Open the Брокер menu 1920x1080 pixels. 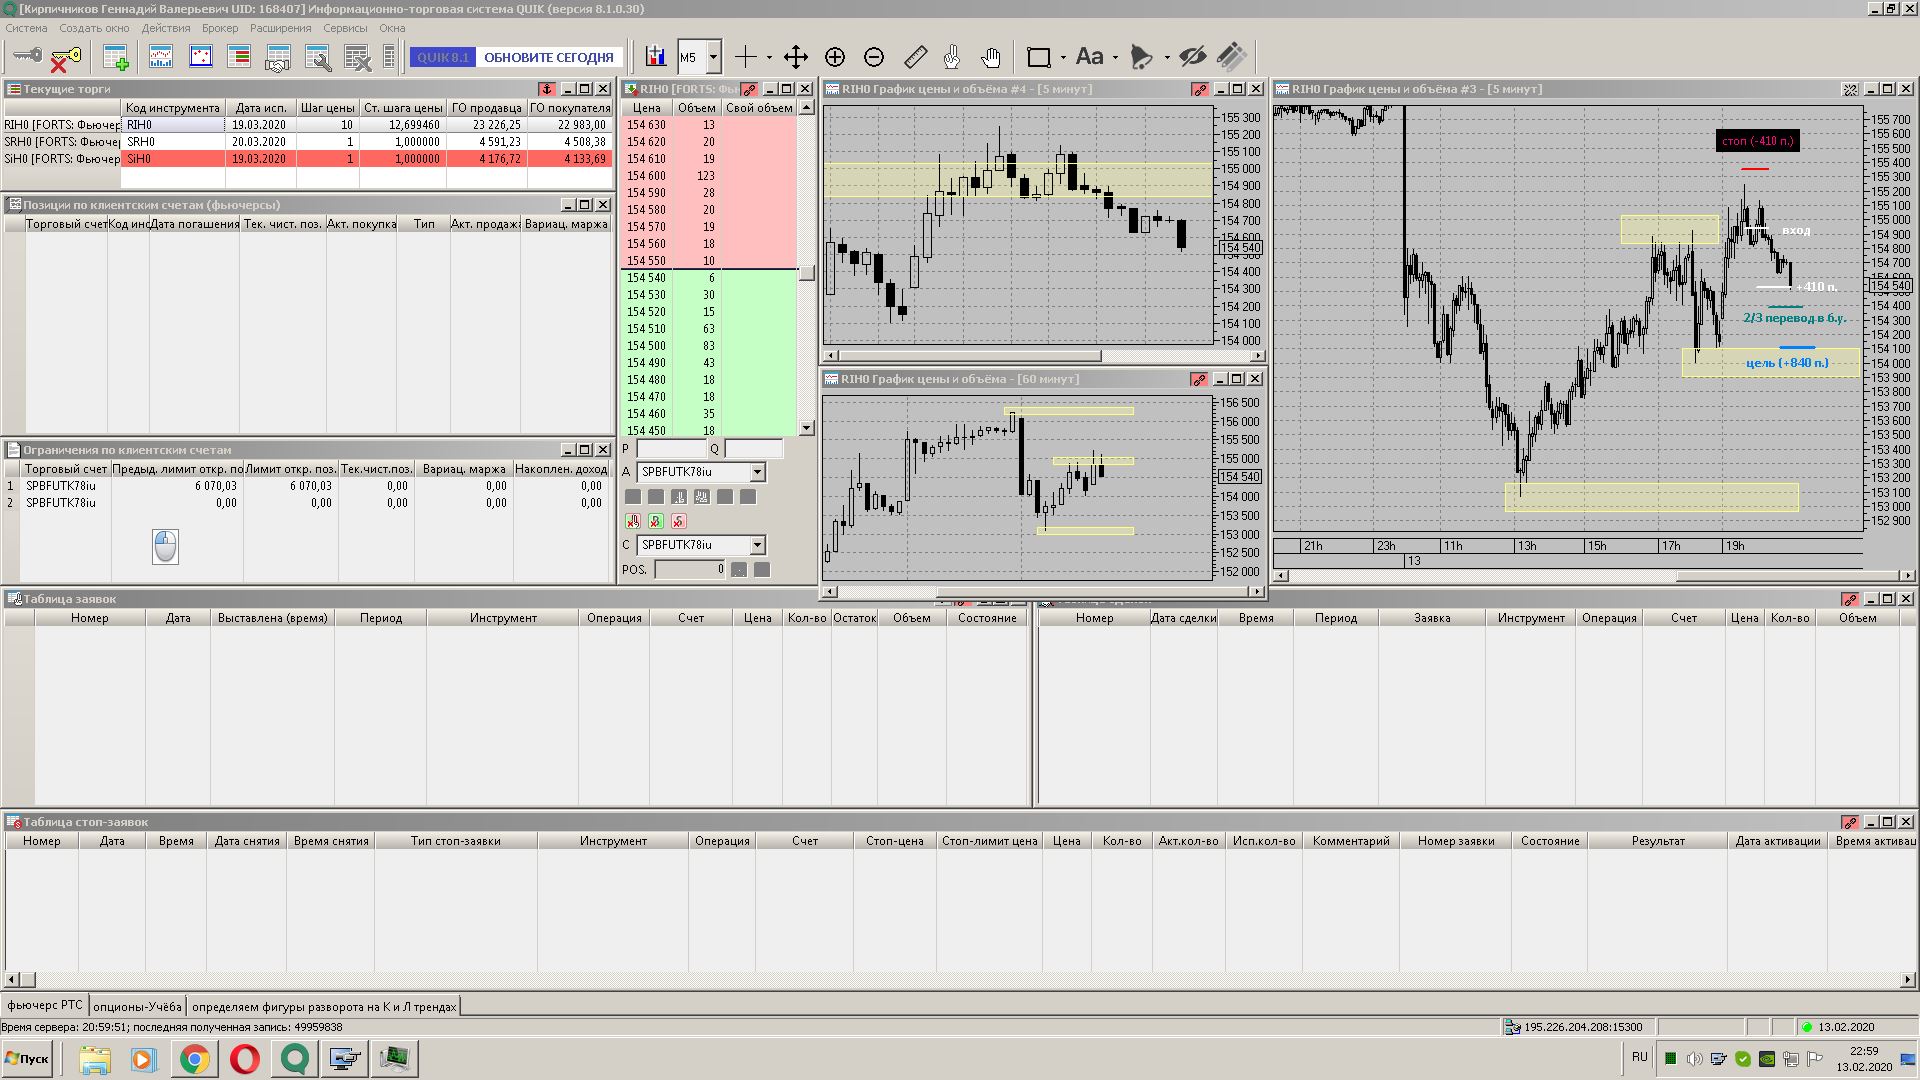coord(220,28)
